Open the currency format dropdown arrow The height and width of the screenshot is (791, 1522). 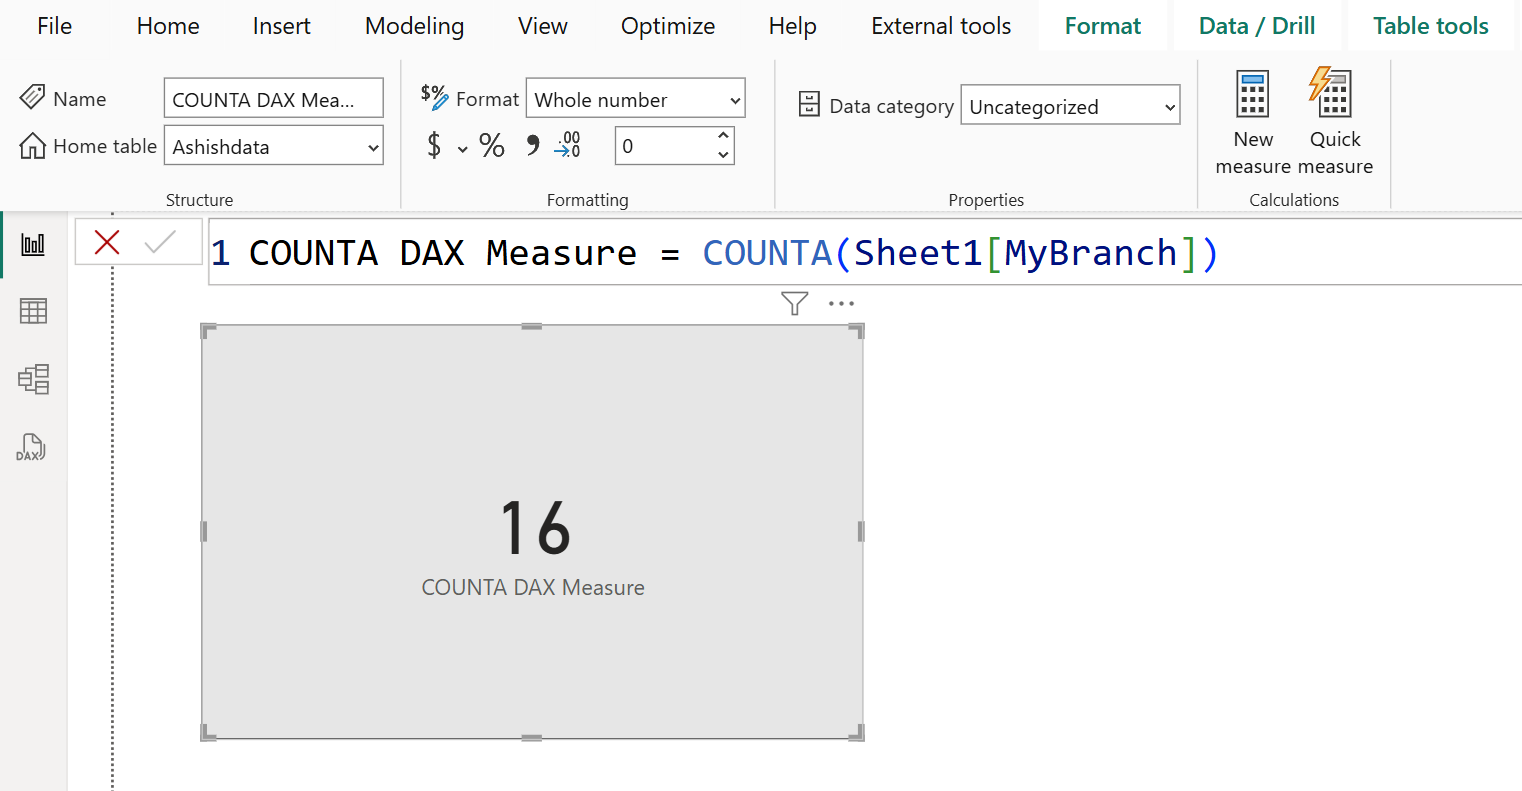coord(462,149)
